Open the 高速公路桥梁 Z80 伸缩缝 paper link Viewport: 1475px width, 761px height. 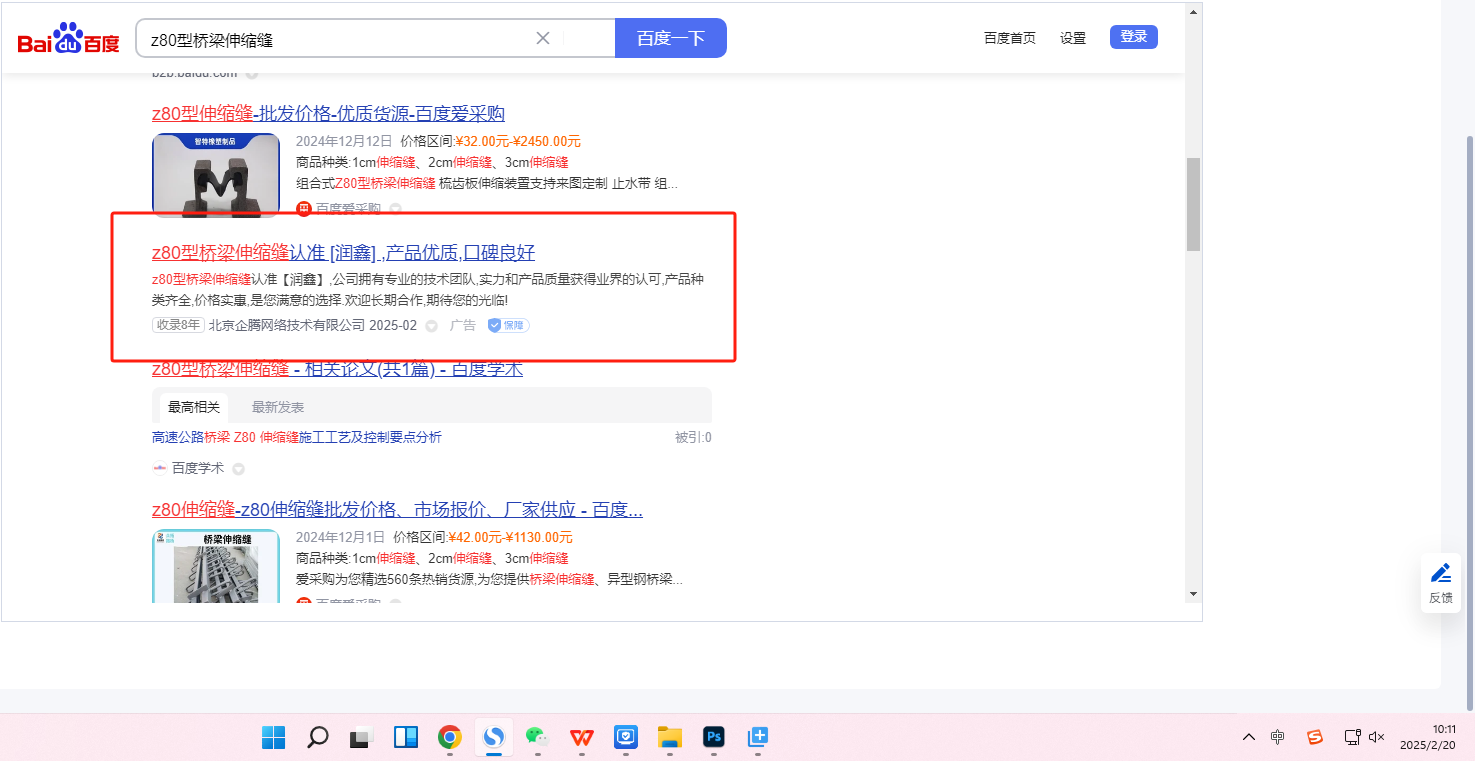297,437
